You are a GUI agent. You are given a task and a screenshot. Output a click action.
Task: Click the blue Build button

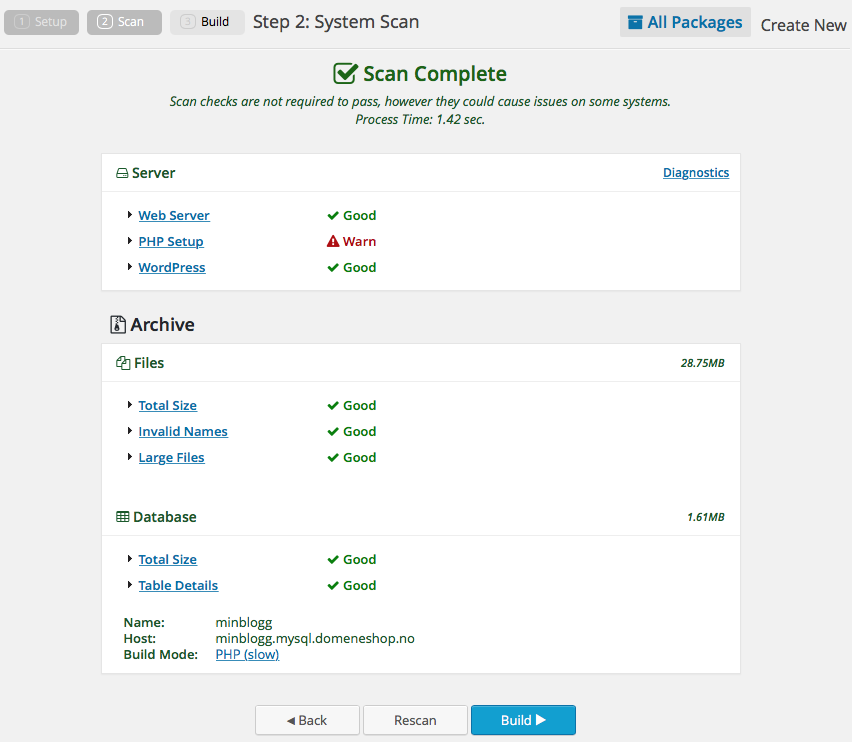[x=523, y=720]
